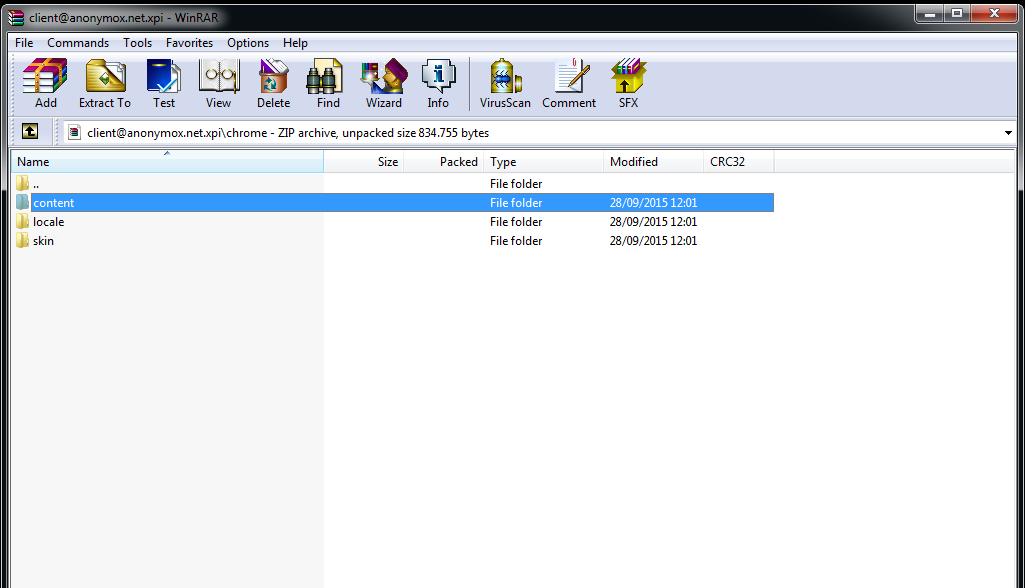Click the archive path text field
The width and height of the screenshot is (1025, 588).
pos(539,133)
